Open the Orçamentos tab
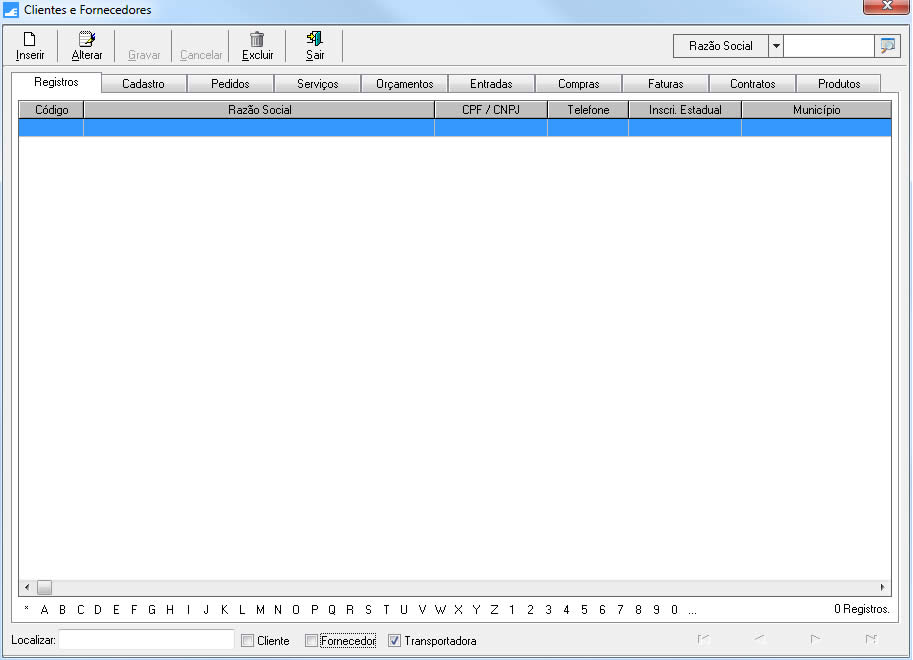 (x=404, y=84)
